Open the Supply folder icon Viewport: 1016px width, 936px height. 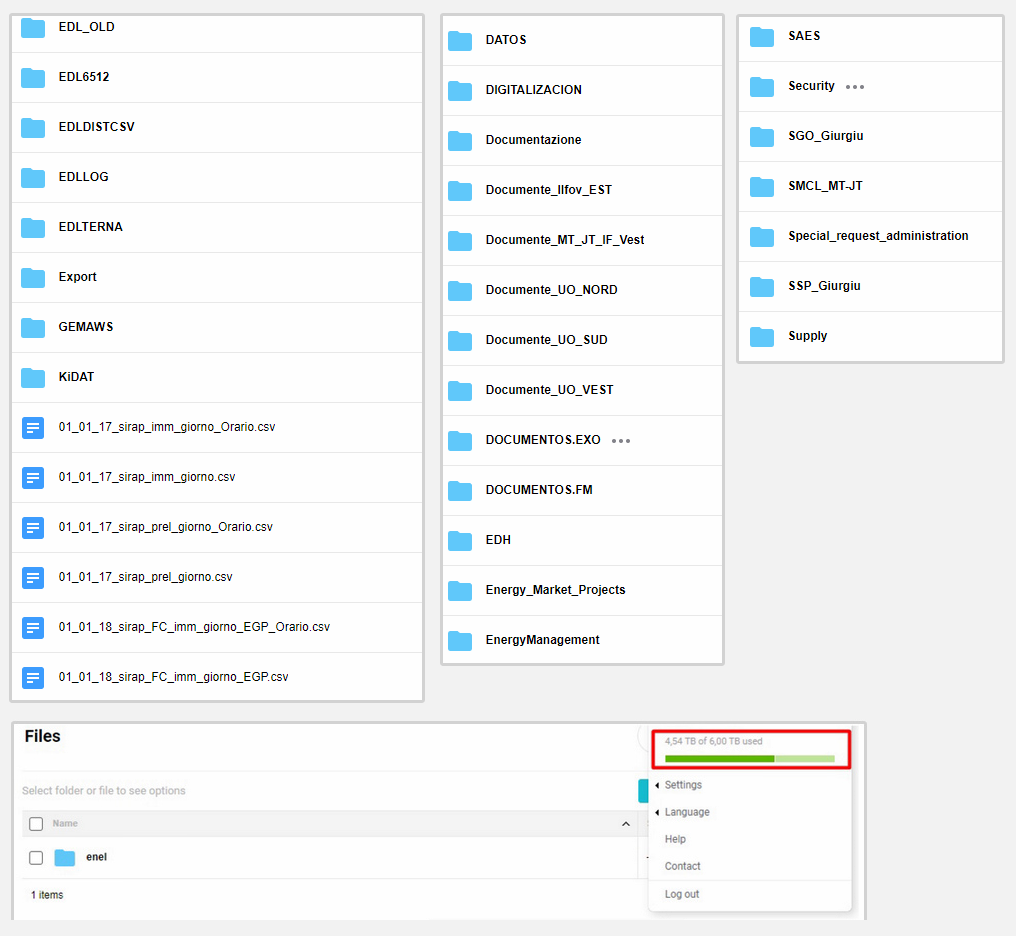pyautogui.click(x=762, y=337)
